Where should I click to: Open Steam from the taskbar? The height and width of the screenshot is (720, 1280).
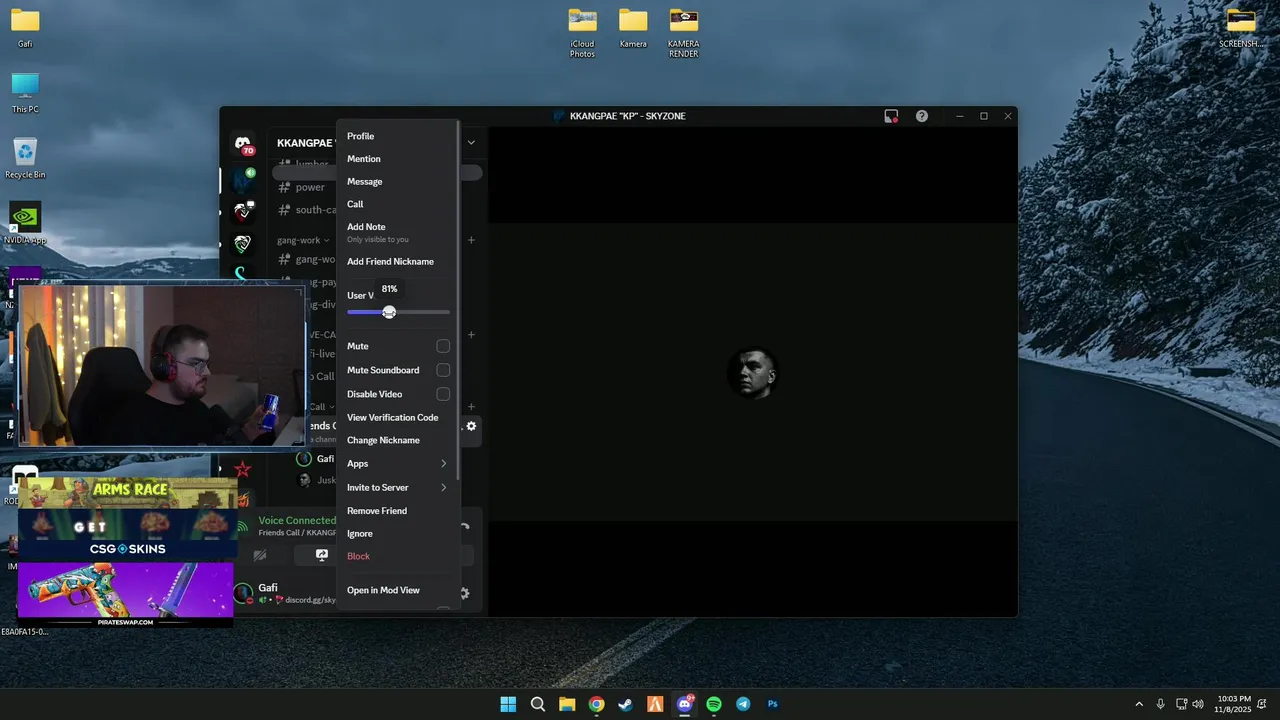[x=625, y=704]
